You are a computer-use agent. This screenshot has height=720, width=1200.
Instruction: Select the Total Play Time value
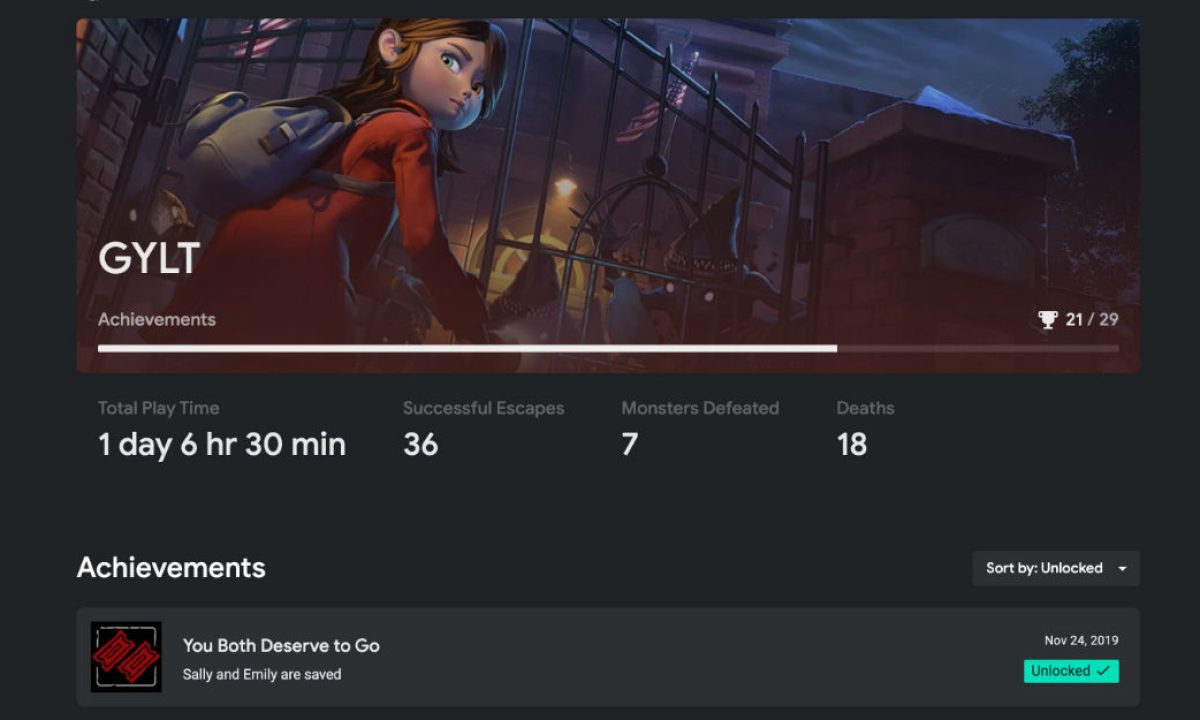(x=222, y=445)
